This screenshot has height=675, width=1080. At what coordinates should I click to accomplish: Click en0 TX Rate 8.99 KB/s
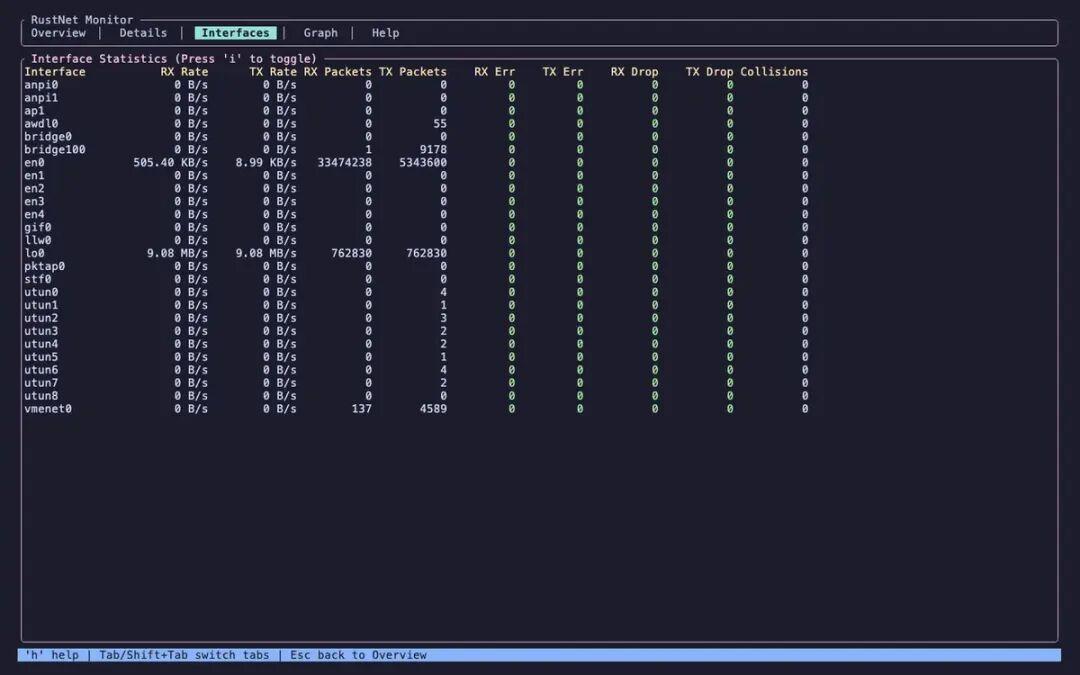(x=266, y=163)
